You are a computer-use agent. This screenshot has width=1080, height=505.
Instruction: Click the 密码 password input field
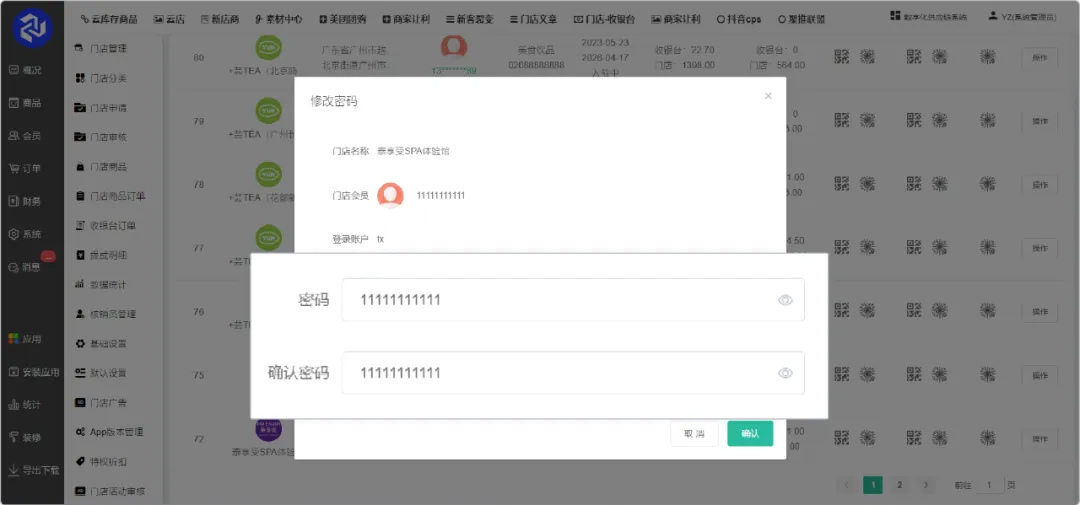pos(573,300)
